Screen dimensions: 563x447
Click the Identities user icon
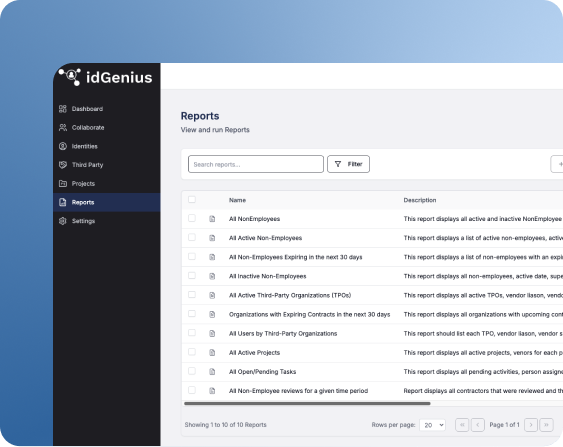point(63,146)
